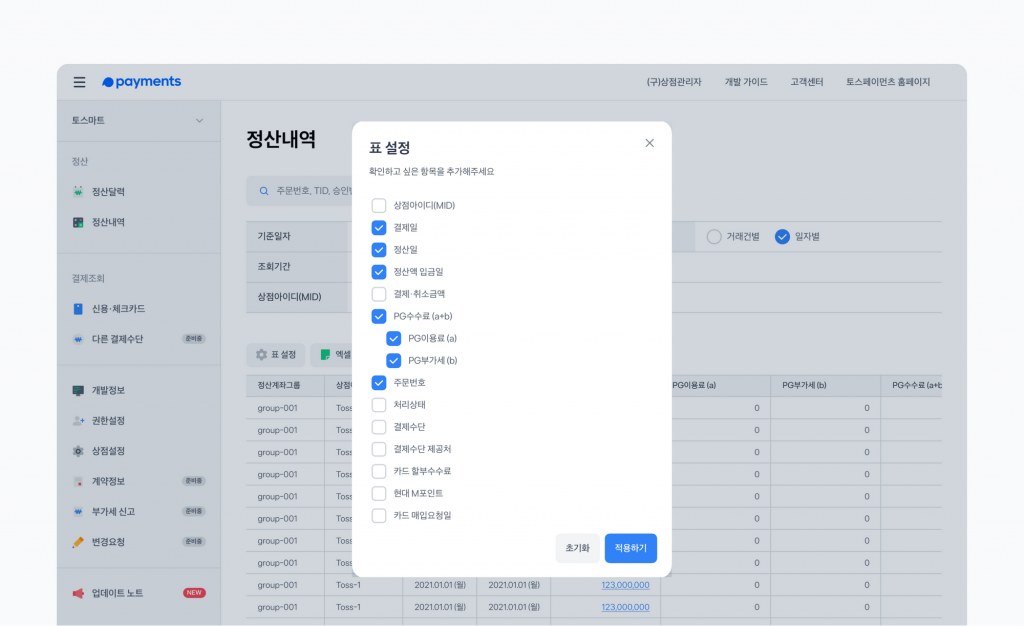The image size is (1024, 626).
Task: Click the 개발정보 monitor icon
Action: pos(78,390)
